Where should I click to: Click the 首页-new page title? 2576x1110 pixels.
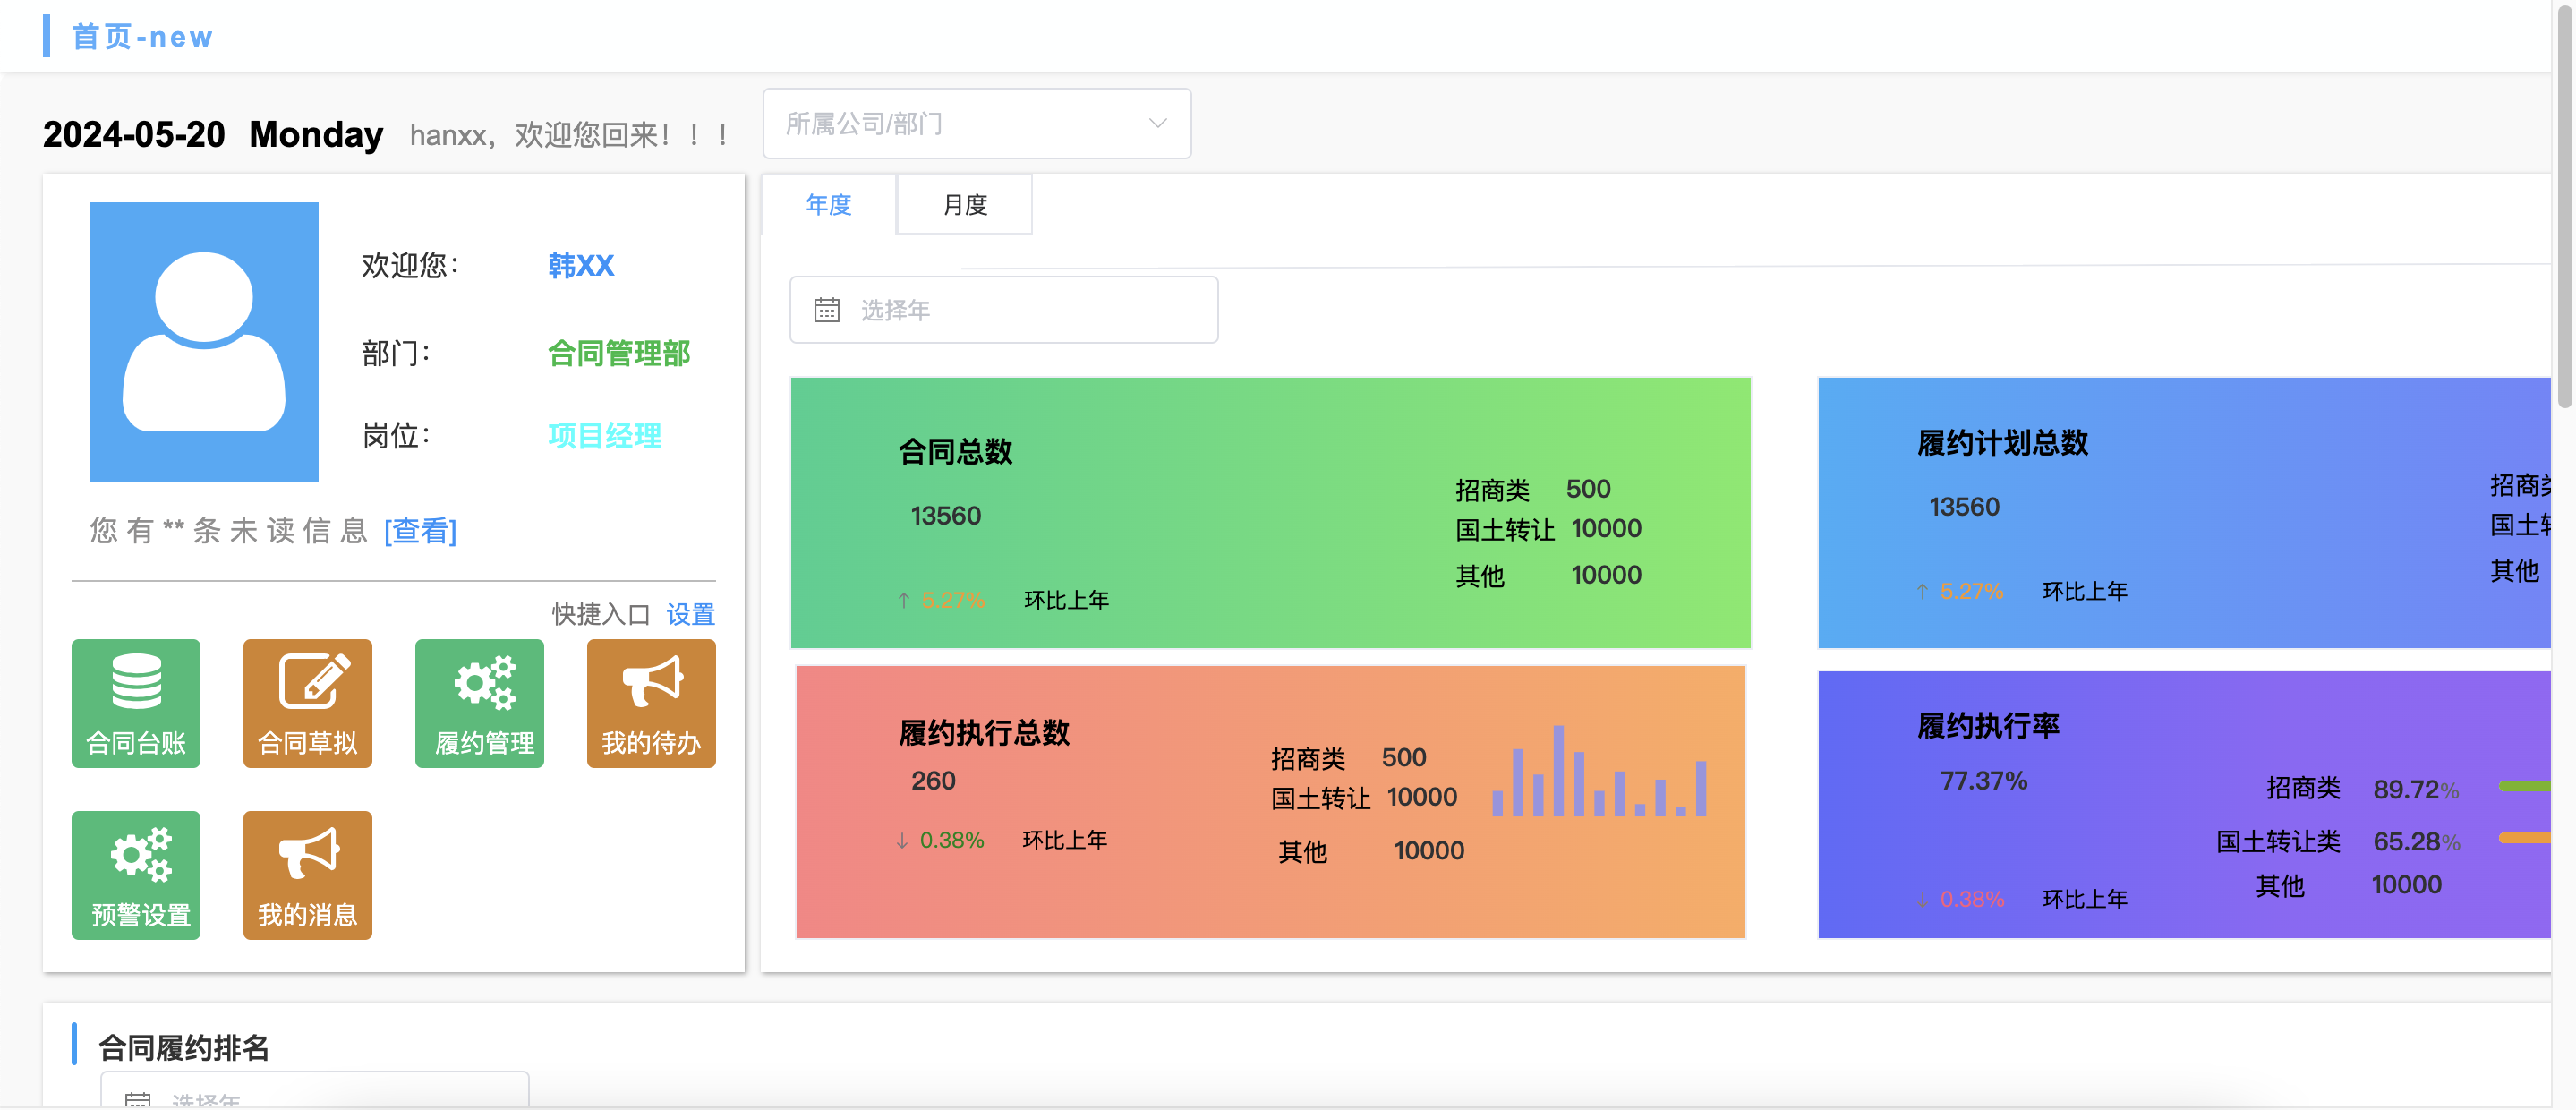tap(142, 37)
